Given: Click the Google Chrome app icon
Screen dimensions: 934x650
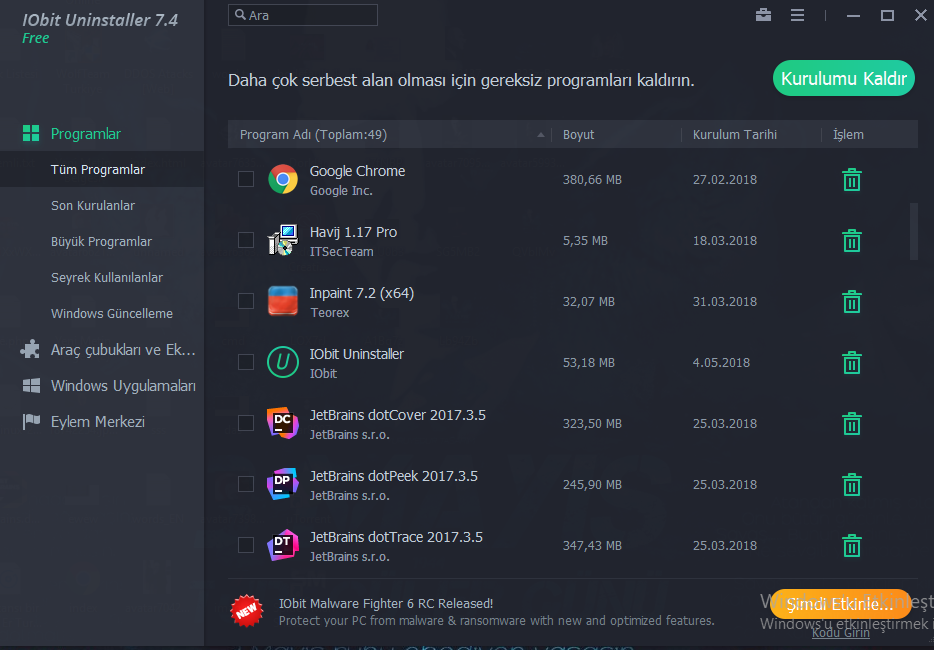Looking at the screenshot, I should (283, 179).
